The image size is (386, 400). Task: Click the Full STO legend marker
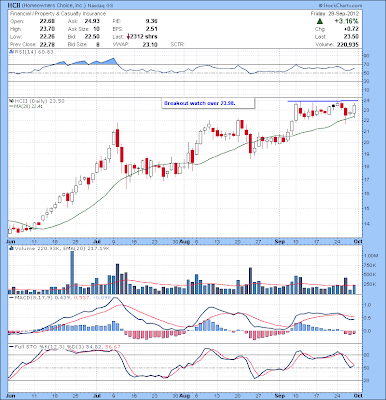point(10,347)
